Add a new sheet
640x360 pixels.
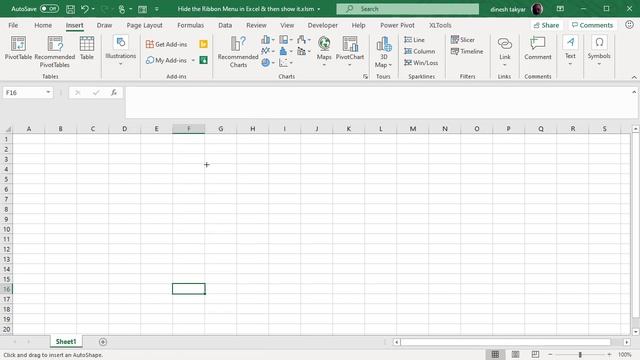point(103,342)
